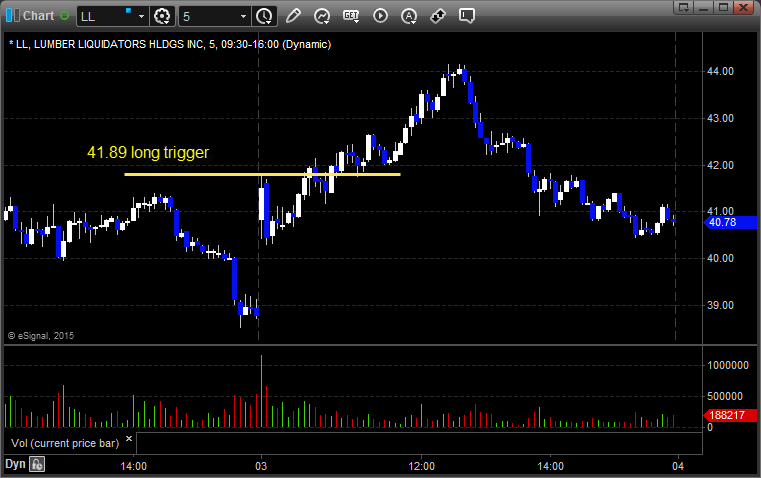Click the 12:00 time axis label
The height and width of the screenshot is (478, 761).
(x=422, y=466)
